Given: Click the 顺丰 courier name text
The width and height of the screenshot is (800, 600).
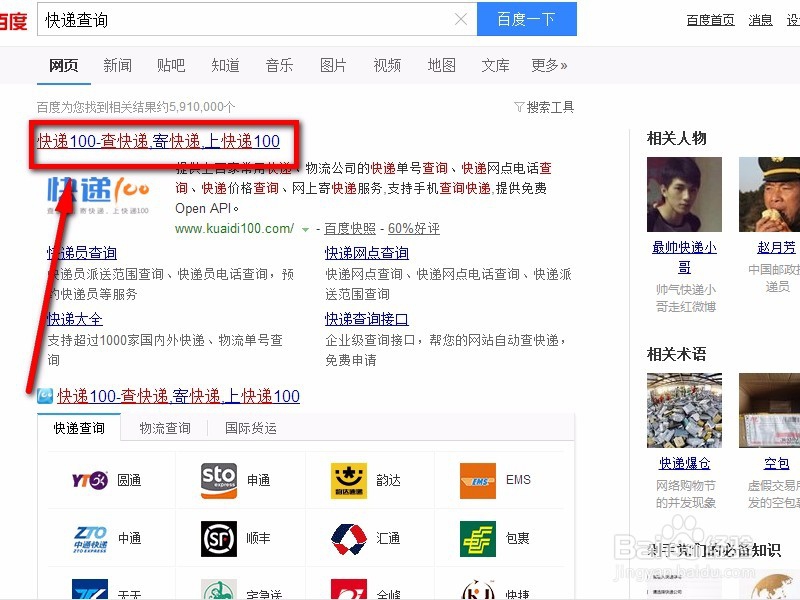Looking at the screenshot, I should pos(258,539).
